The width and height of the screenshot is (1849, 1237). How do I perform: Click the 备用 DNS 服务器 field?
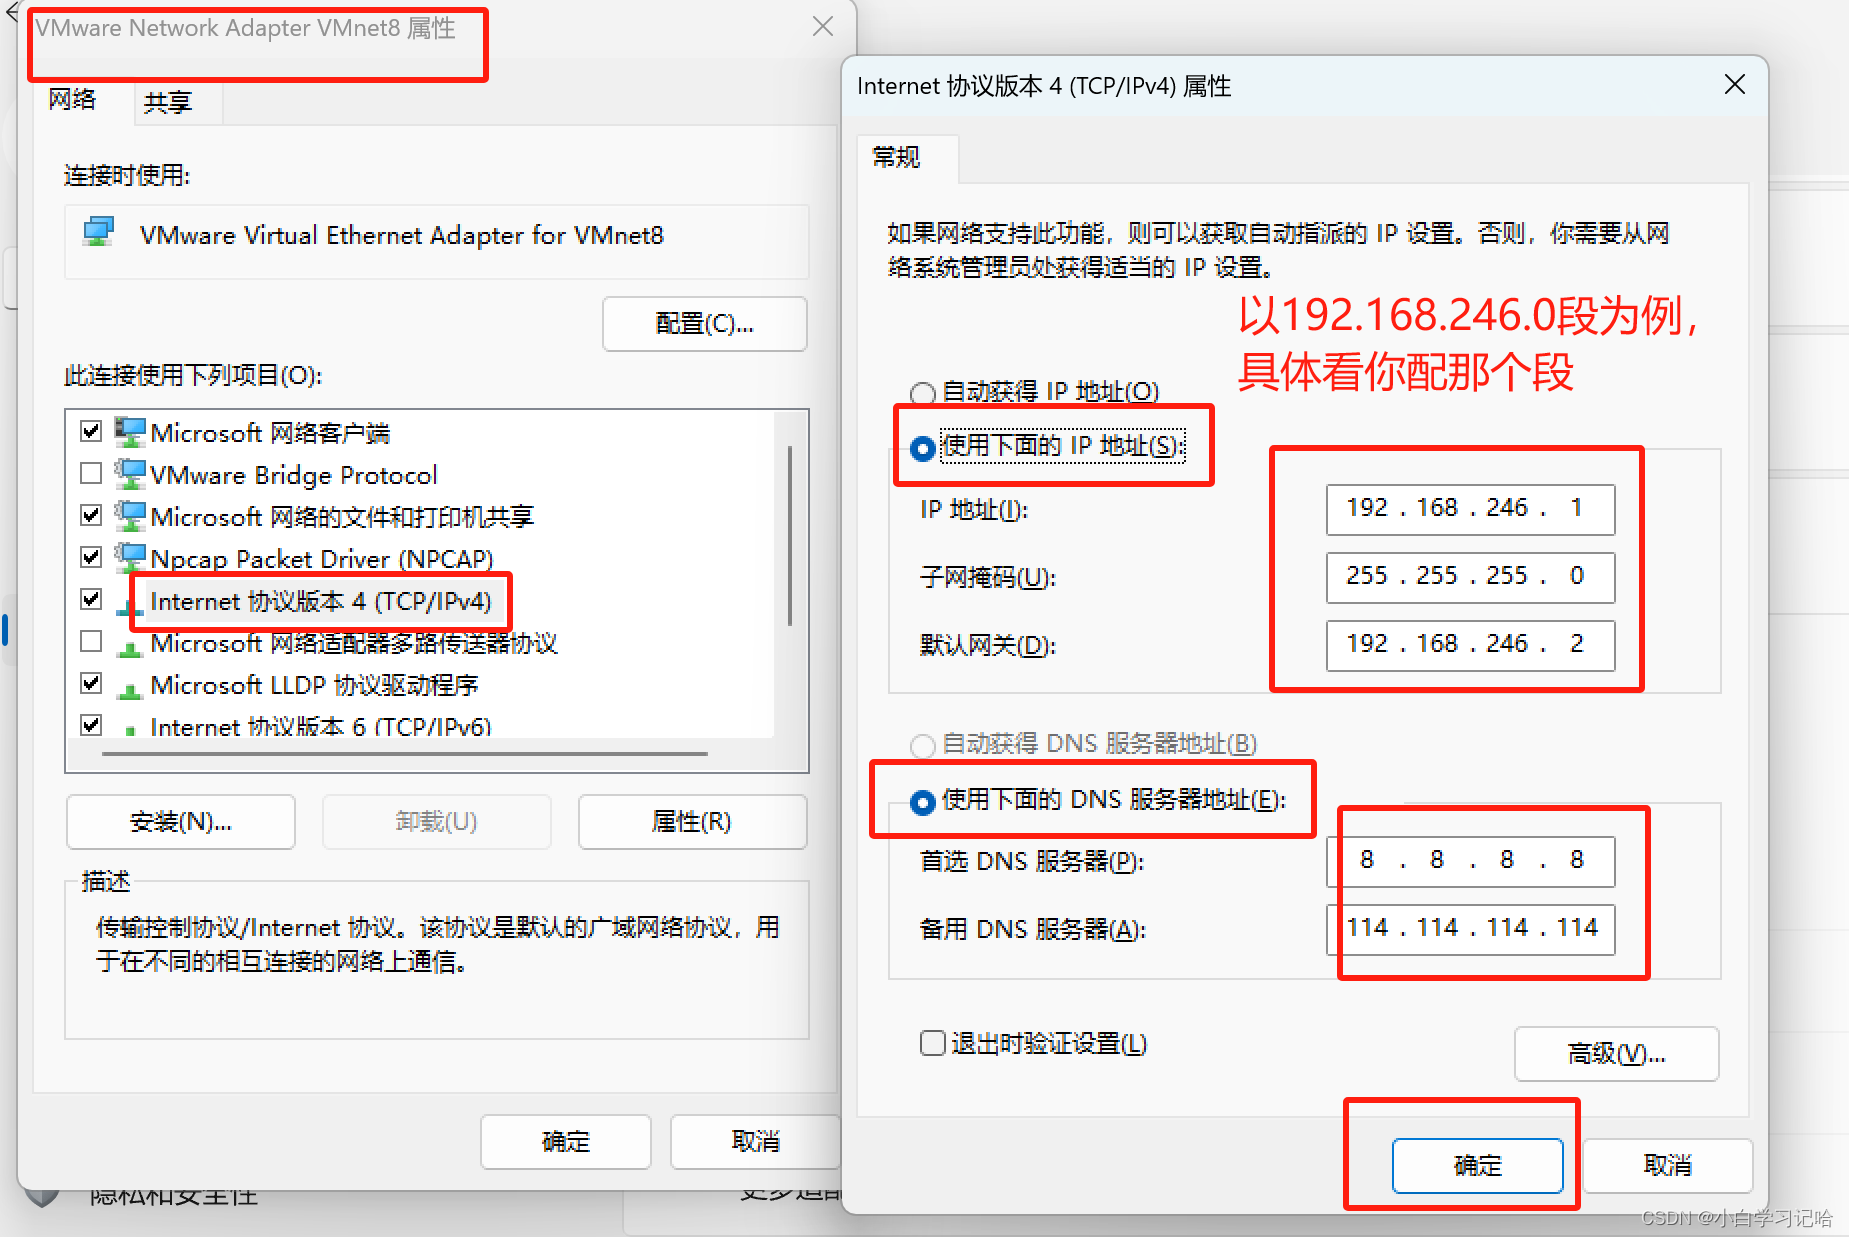1470,929
